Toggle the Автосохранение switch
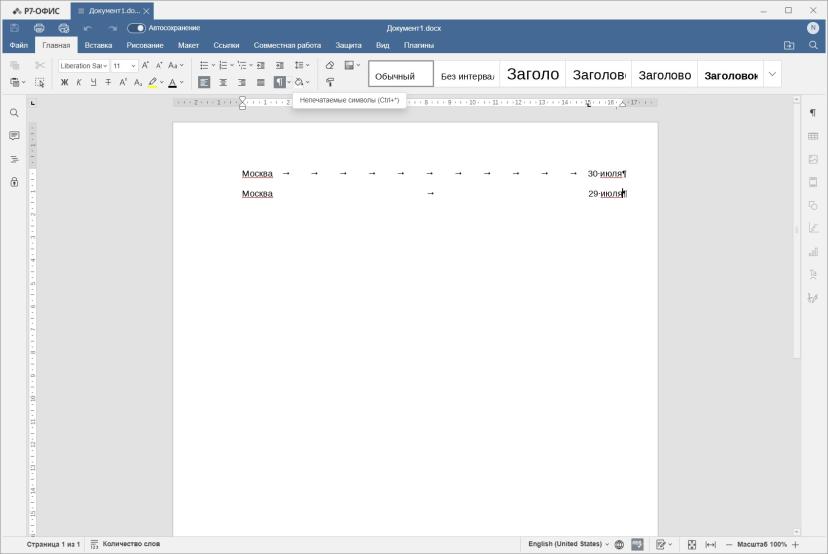The image size is (828, 554). 136,28
